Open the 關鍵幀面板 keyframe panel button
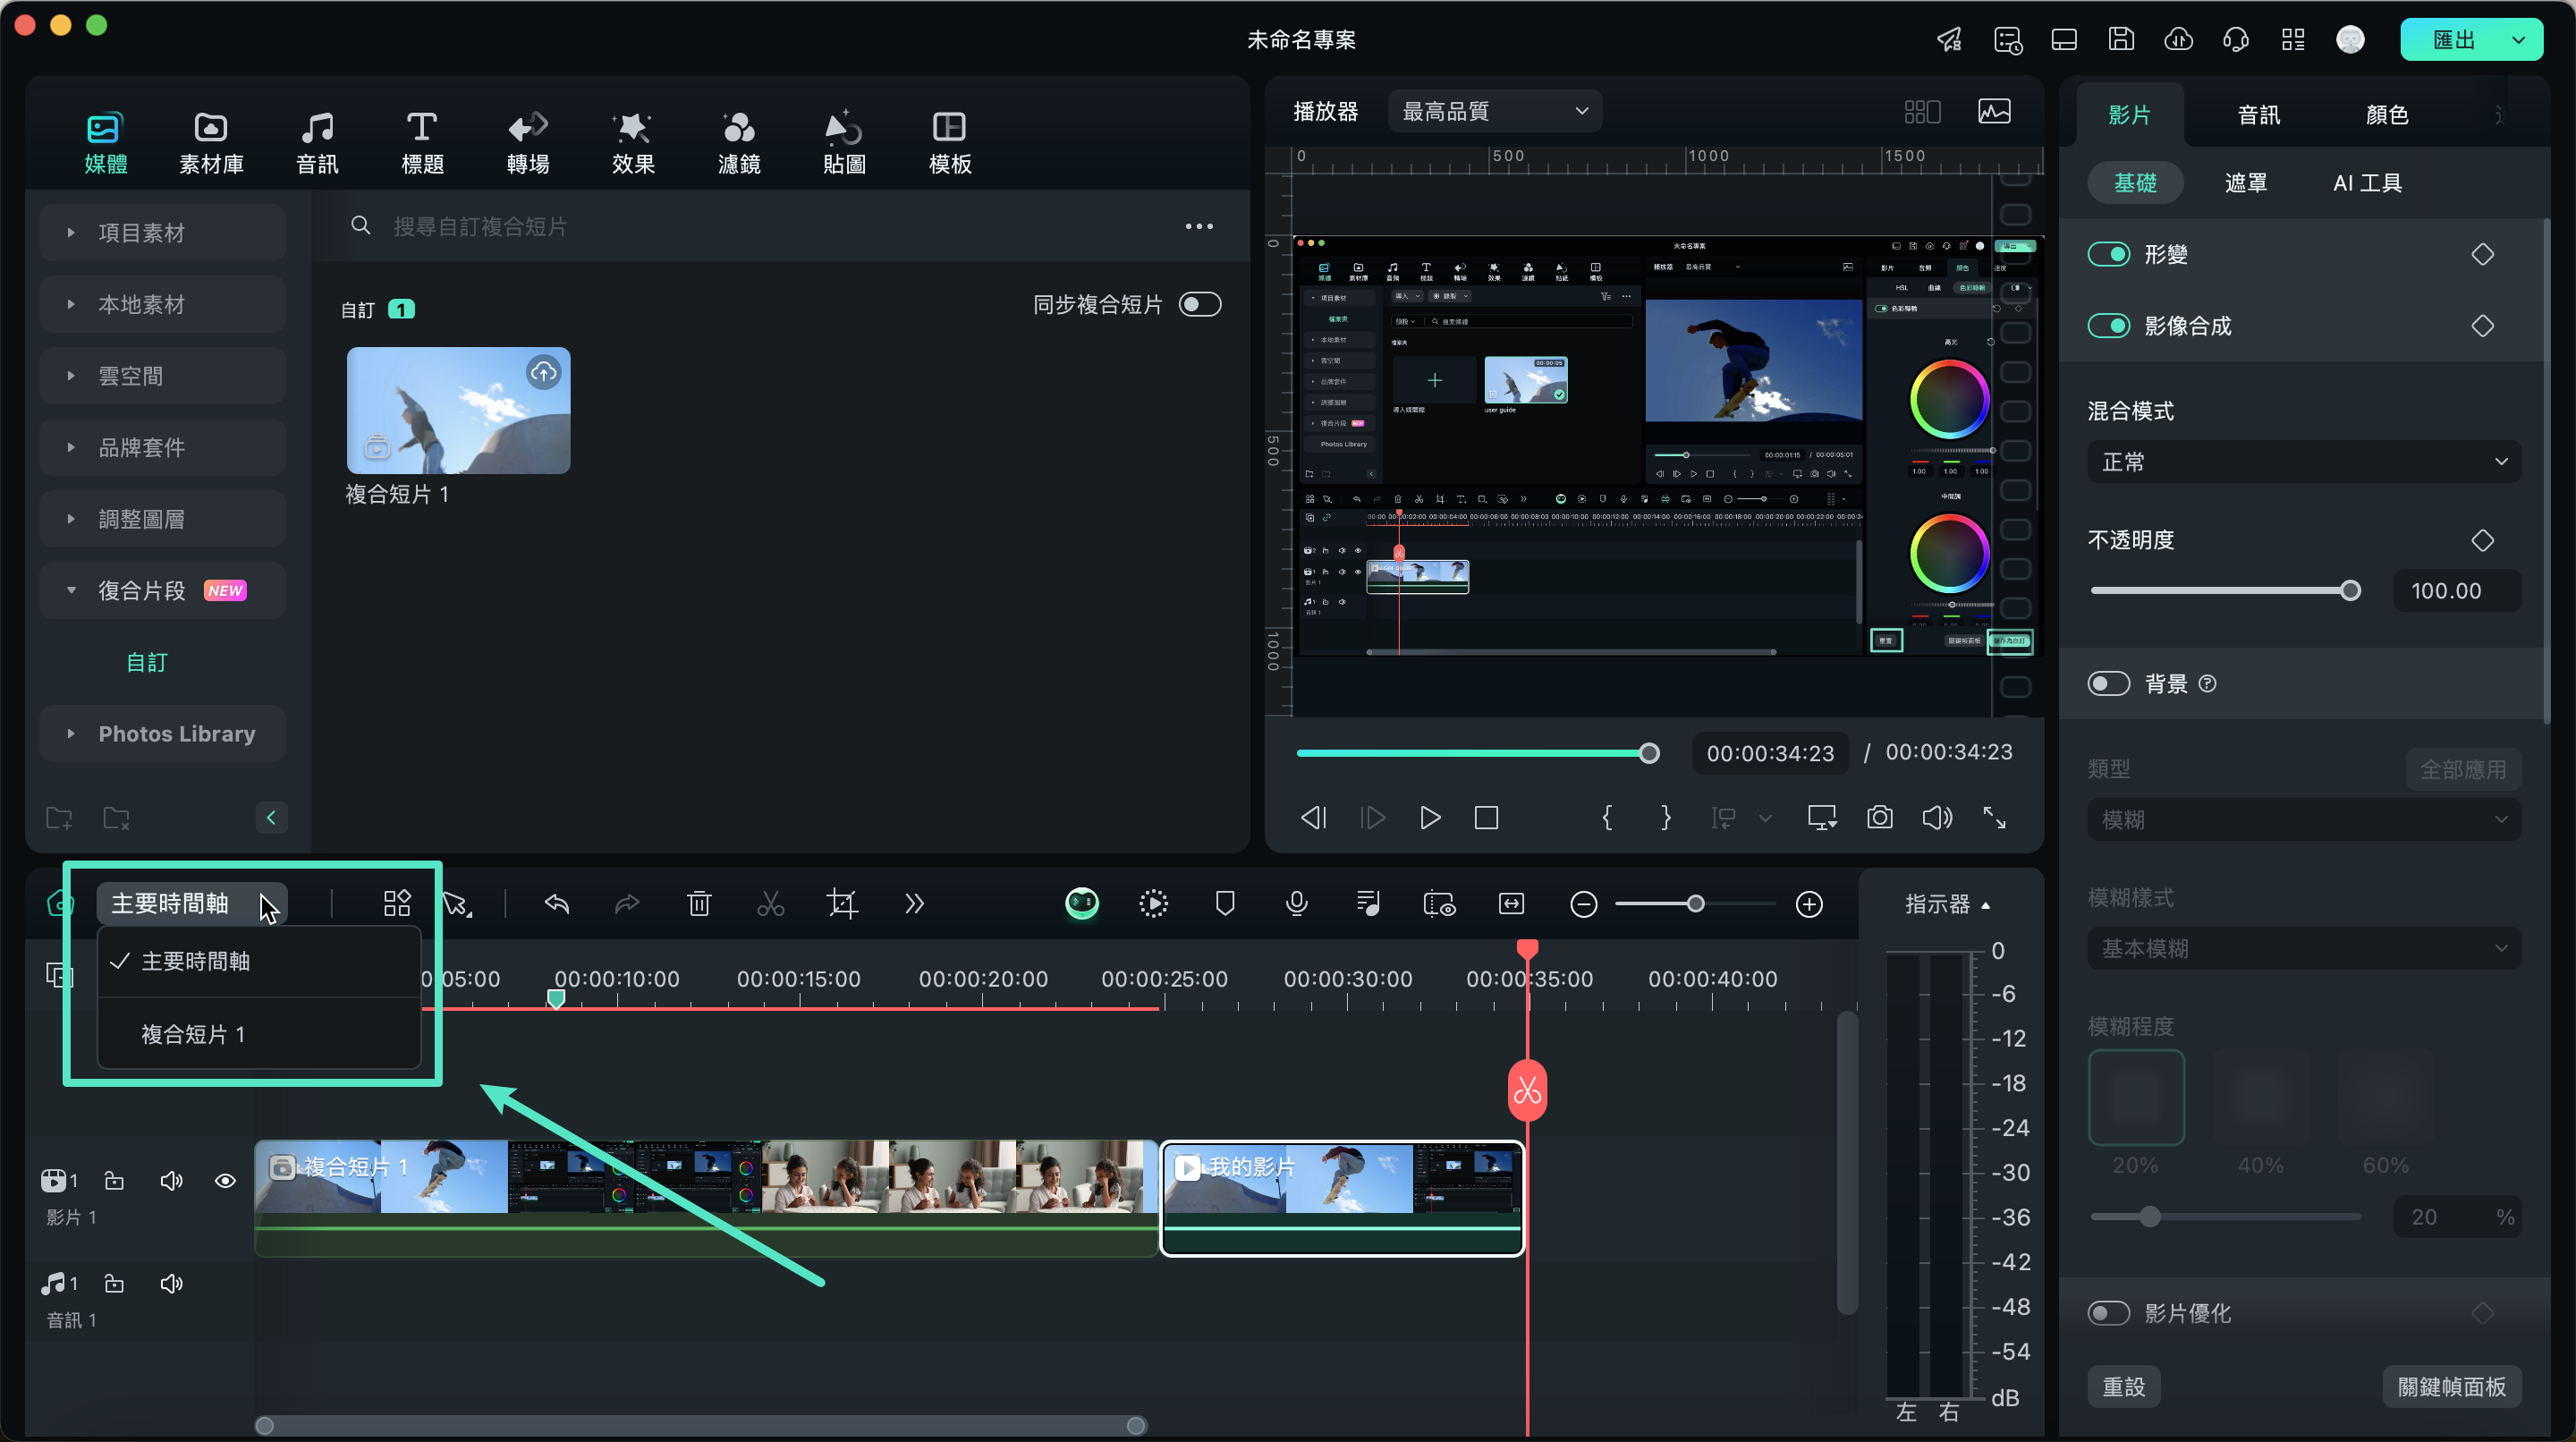2576x1442 pixels. [x=2452, y=1387]
